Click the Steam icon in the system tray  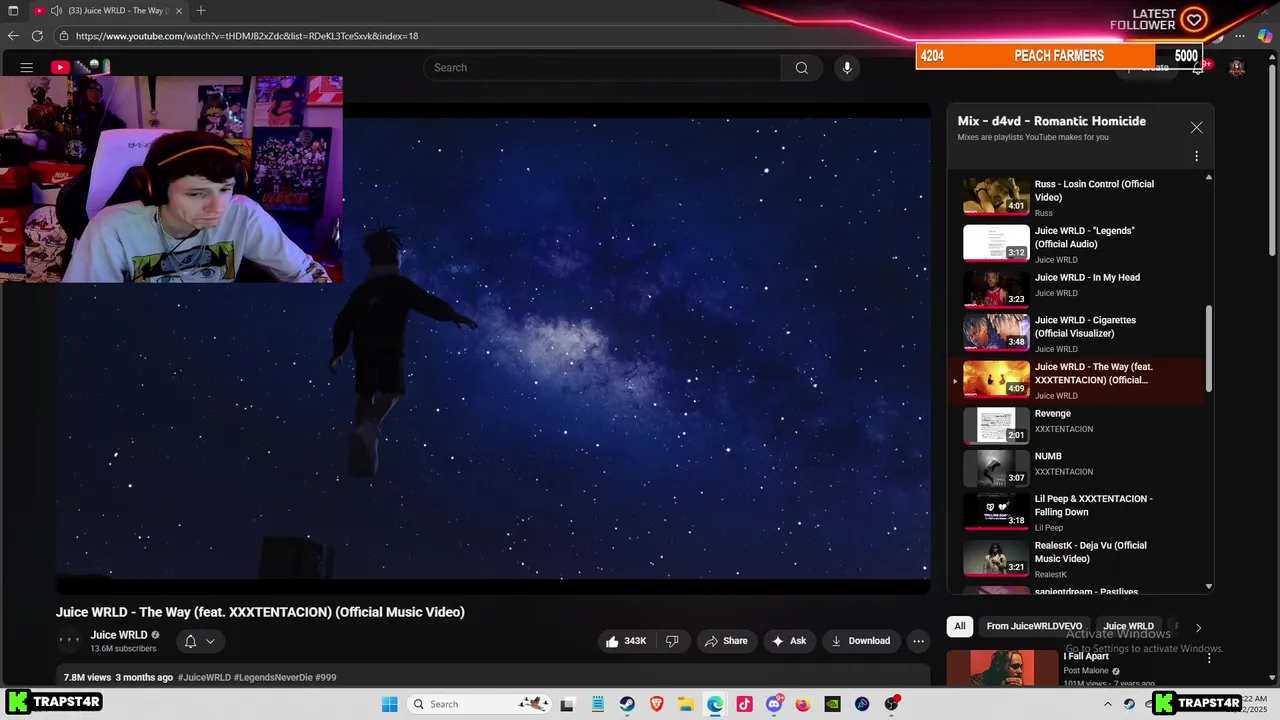point(1129,704)
